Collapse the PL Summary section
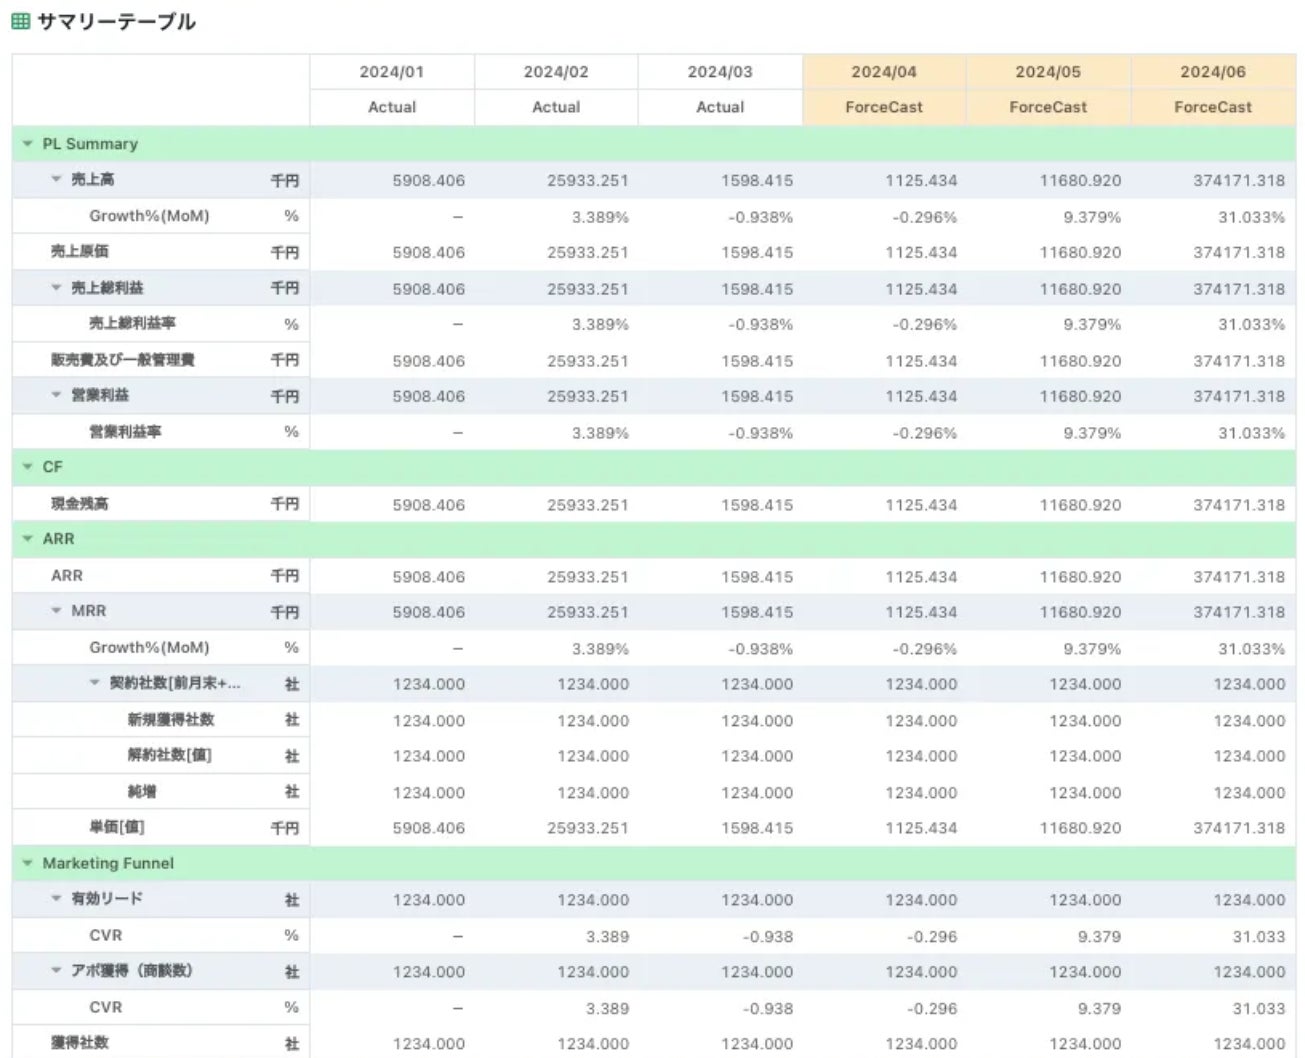This screenshot has height=1058, width=1305. click(28, 144)
